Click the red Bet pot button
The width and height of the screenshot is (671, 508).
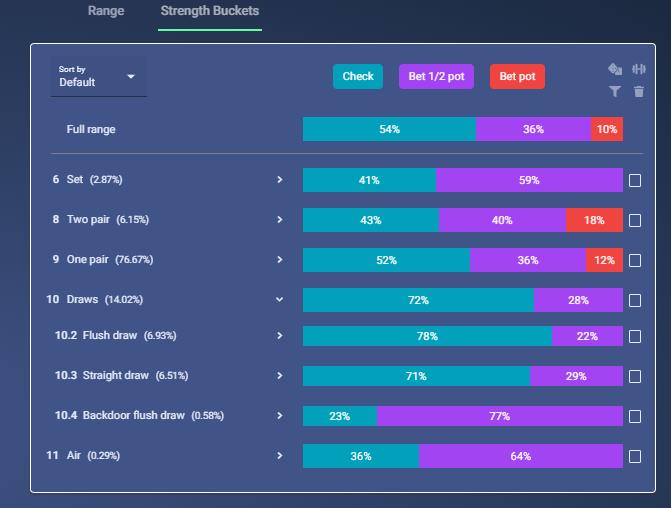[517, 77]
